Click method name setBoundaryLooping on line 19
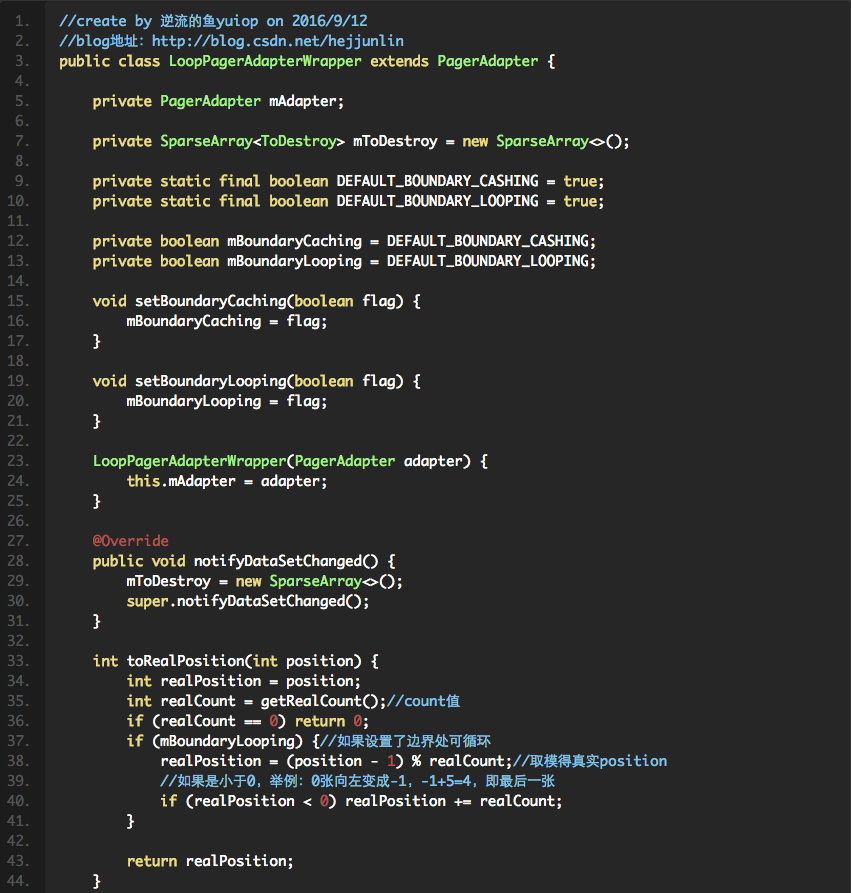Viewport: 851px width, 893px height. [x=211, y=381]
